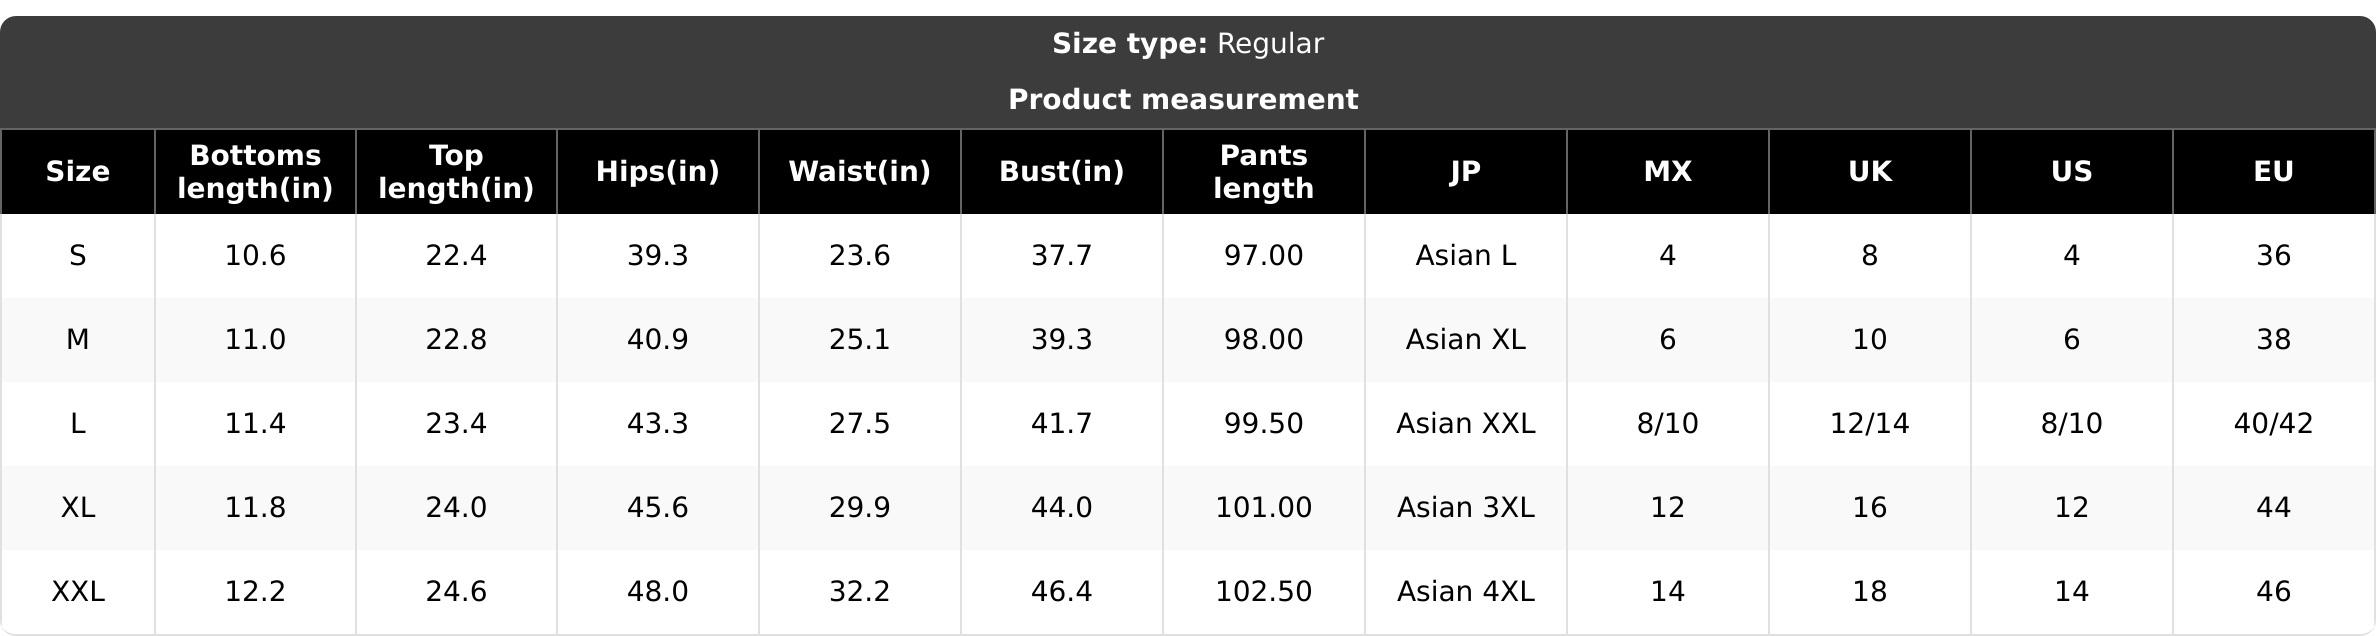This screenshot has height=636, width=2376.
Task: Select the 10.6 bottoms length cell
Action: point(255,256)
